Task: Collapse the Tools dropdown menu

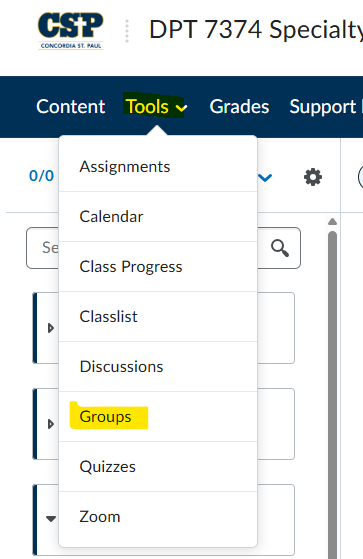Action: (156, 107)
